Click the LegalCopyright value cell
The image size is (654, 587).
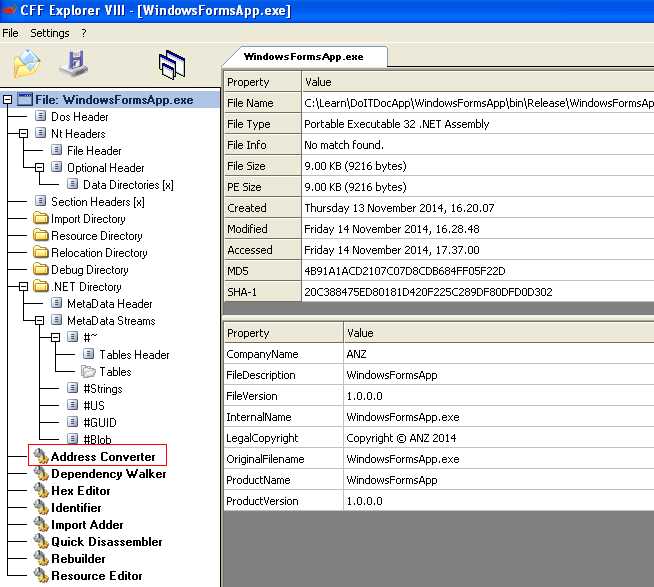click(499, 438)
